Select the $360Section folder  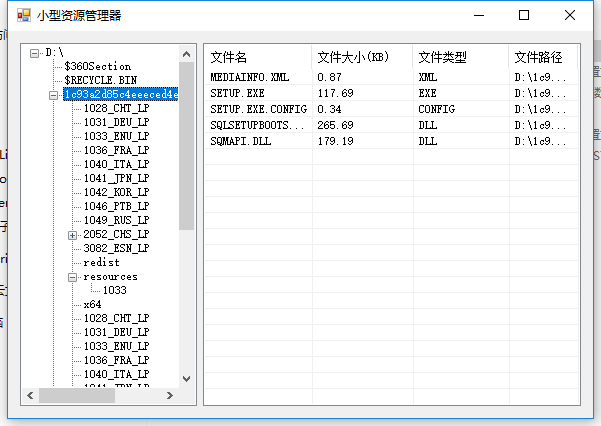(x=98, y=66)
